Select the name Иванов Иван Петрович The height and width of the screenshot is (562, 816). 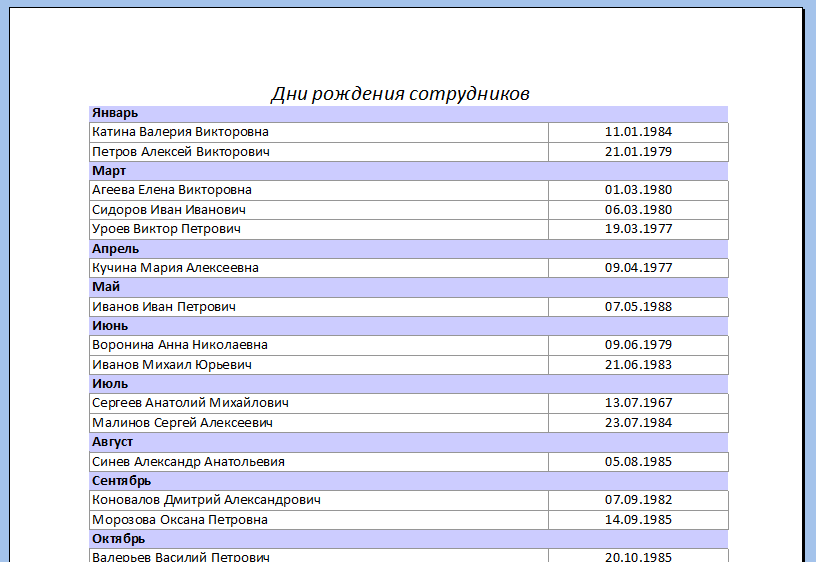pos(163,307)
